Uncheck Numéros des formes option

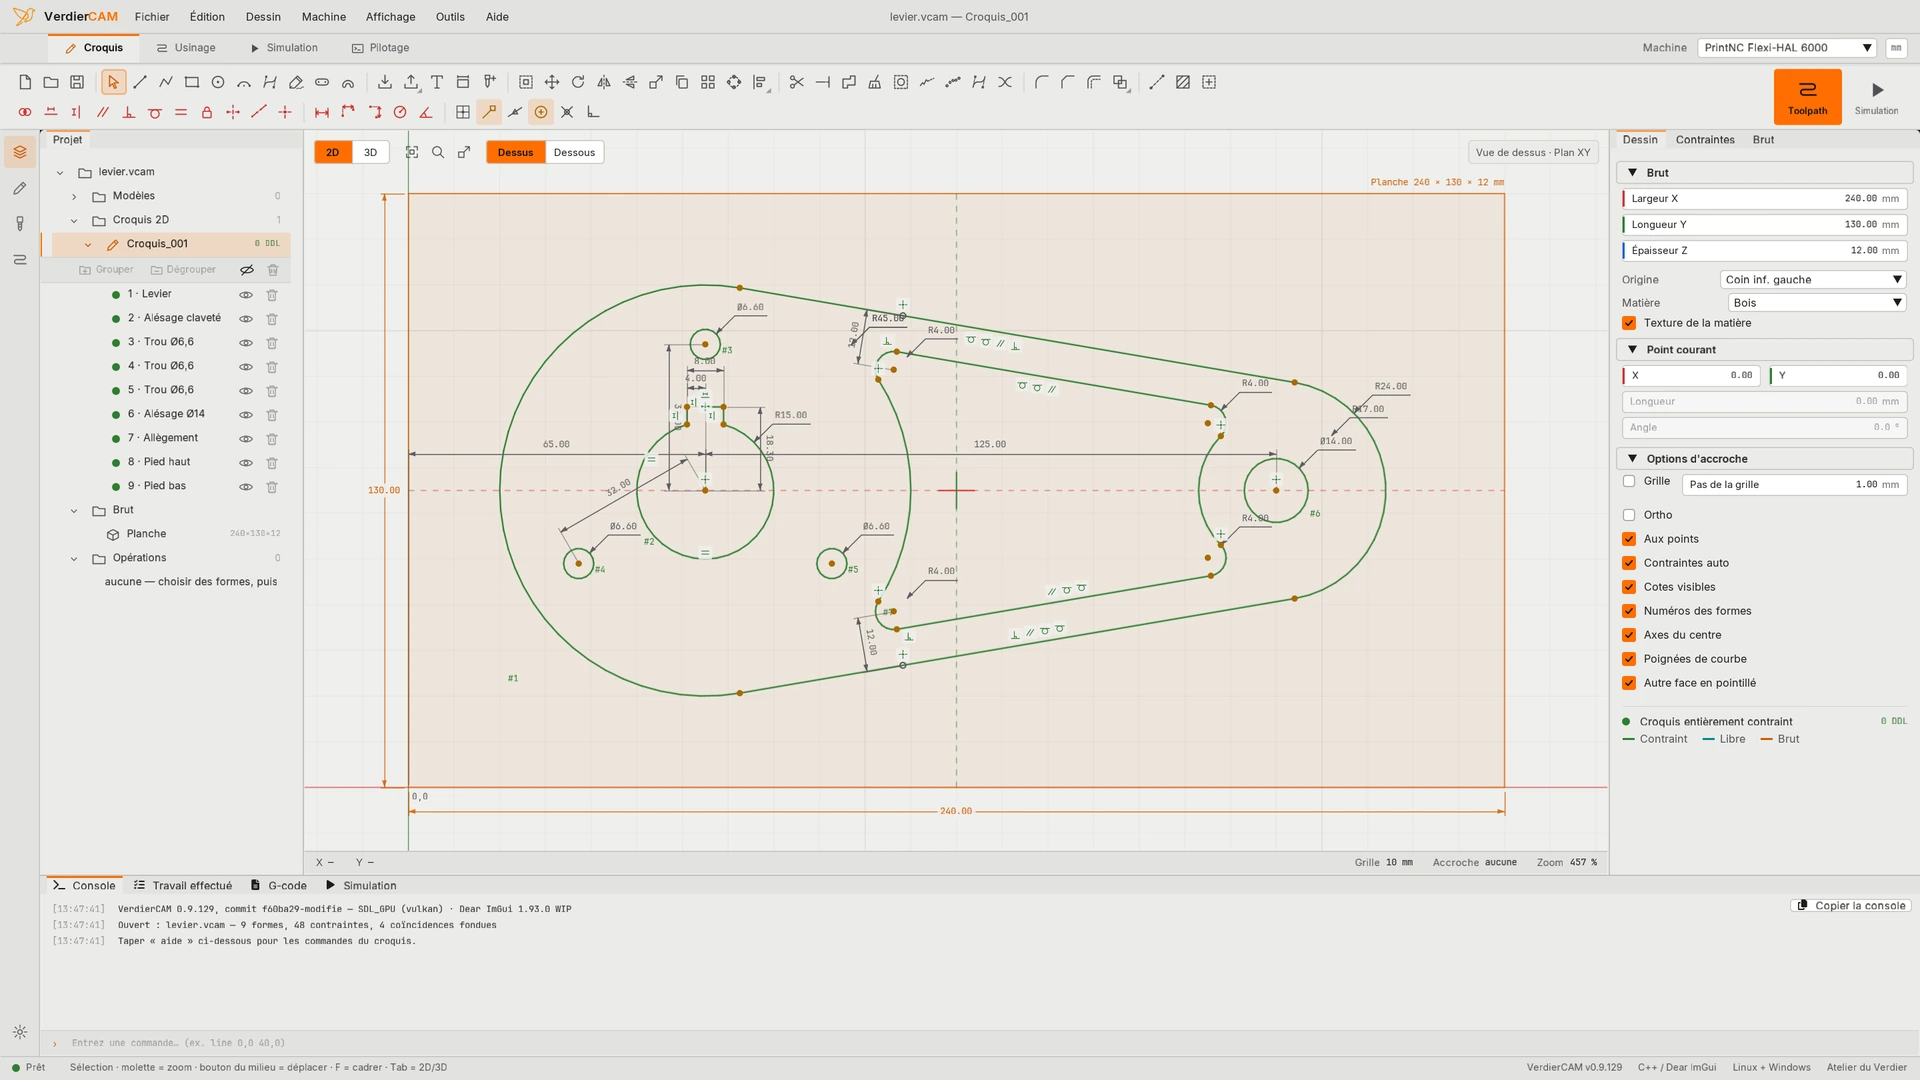click(x=1629, y=611)
